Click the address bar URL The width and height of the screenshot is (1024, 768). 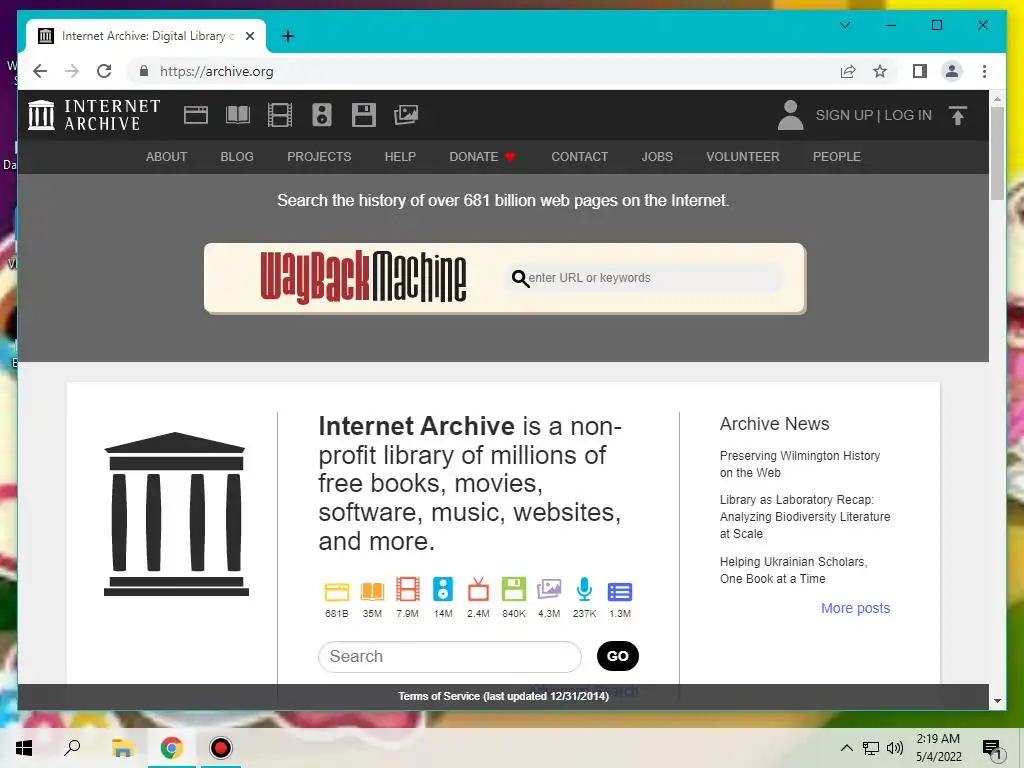coord(217,71)
